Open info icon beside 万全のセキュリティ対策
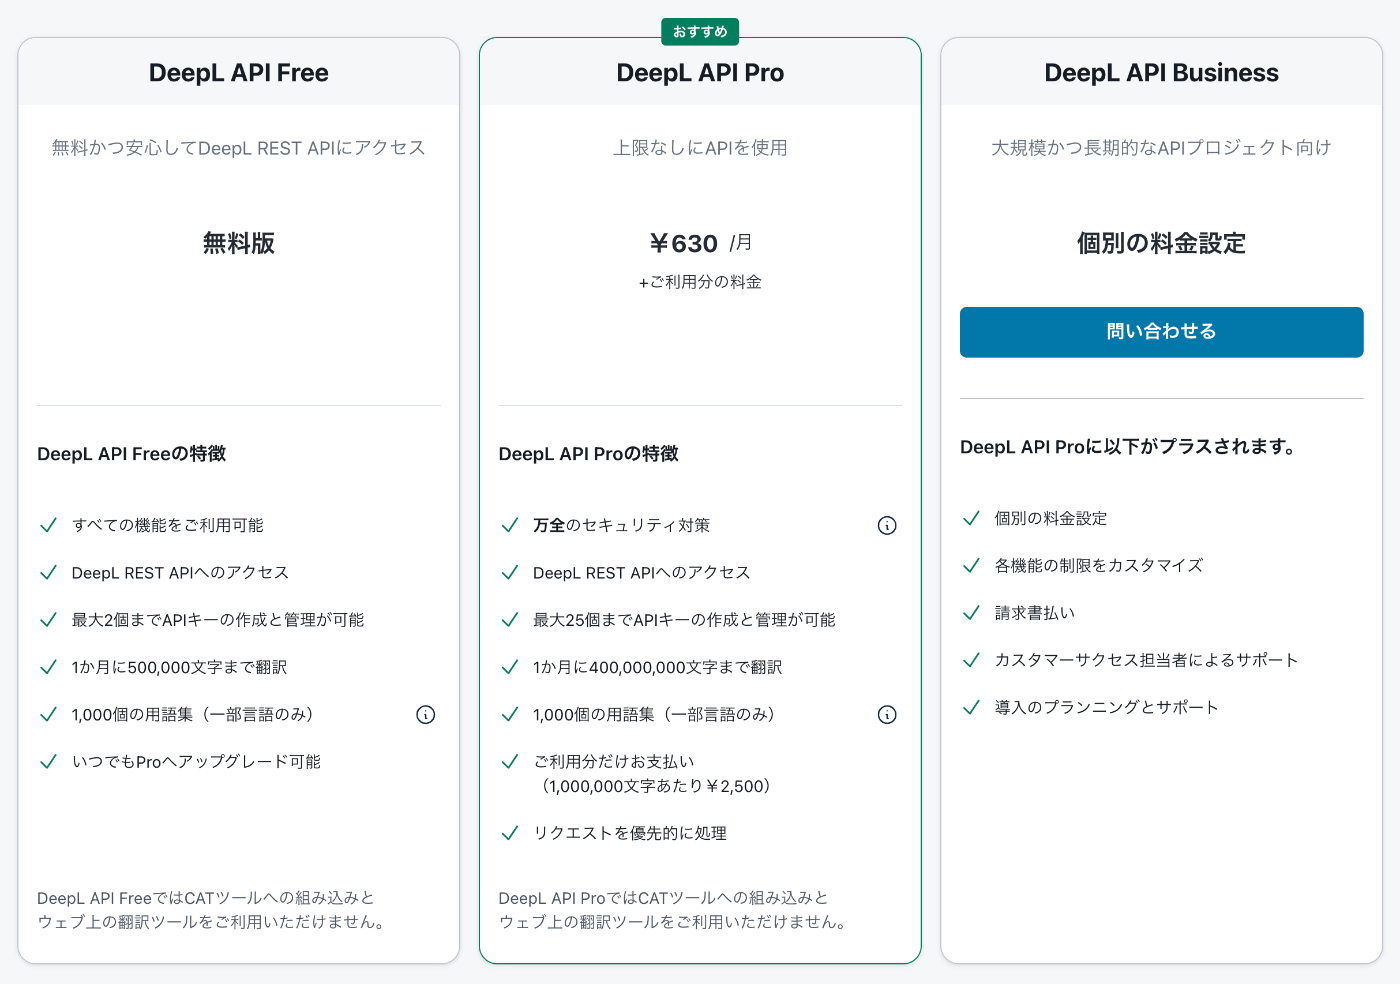 pyautogui.click(x=887, y=525)
